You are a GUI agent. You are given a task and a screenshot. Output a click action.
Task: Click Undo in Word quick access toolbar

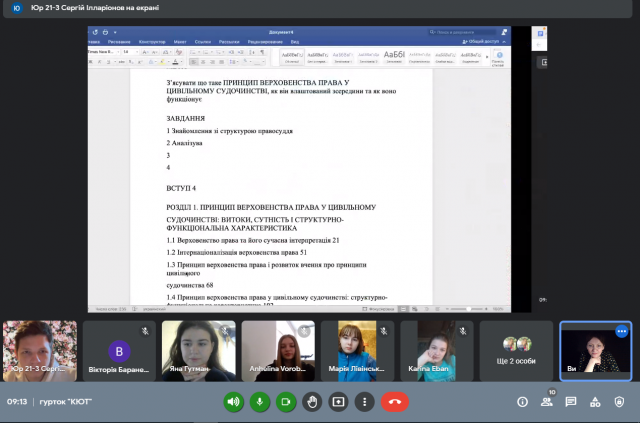tap(95, 32)
